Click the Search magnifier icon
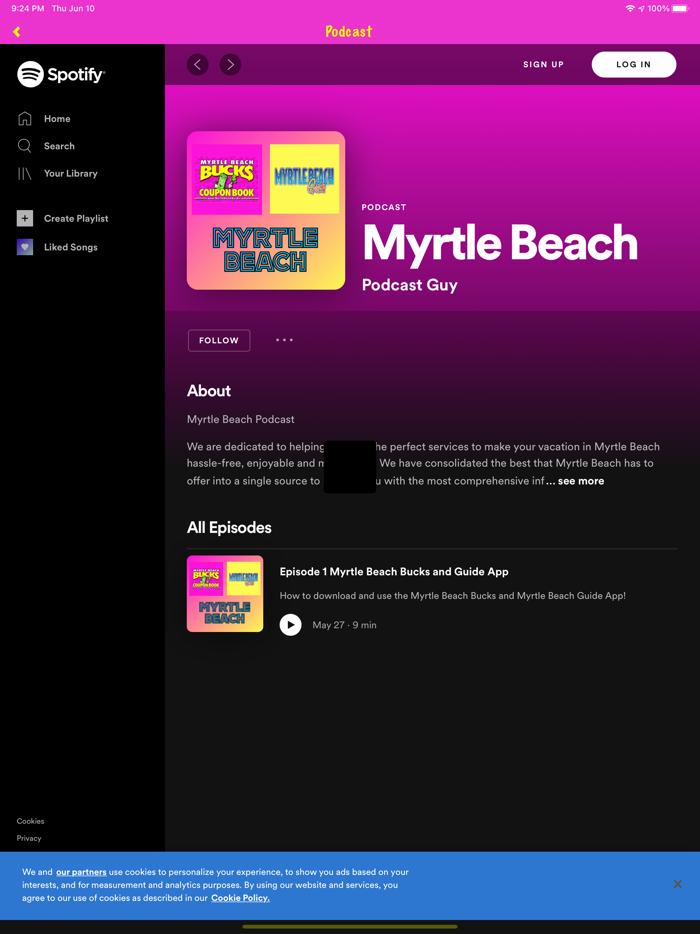This screenshot has width=700, height=934. (24, 146)
